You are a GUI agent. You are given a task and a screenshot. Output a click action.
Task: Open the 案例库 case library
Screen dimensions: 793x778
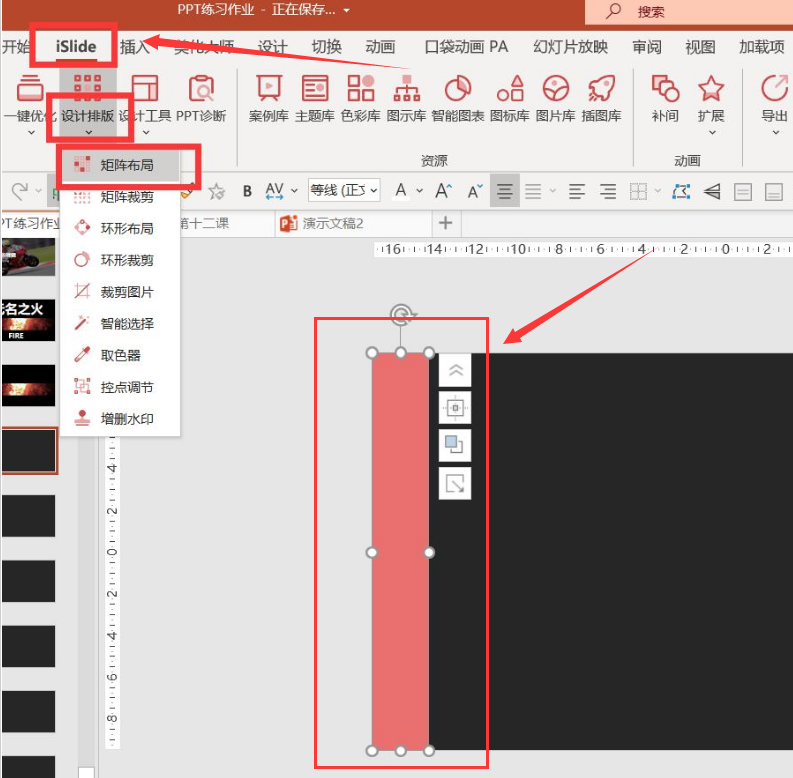(x=269, y=99)
